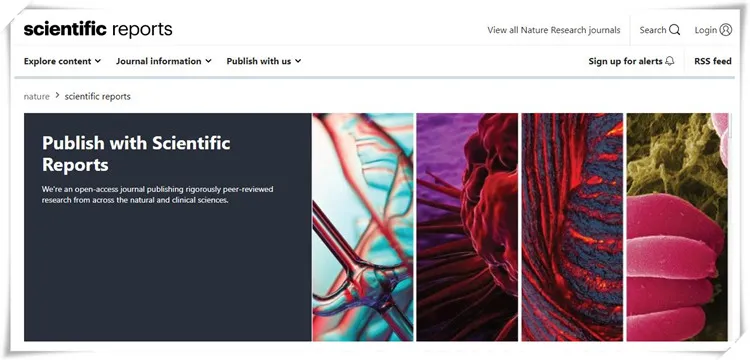The image size is (750, 360).
Task: Click the RSS feed link
Action: 713,61
